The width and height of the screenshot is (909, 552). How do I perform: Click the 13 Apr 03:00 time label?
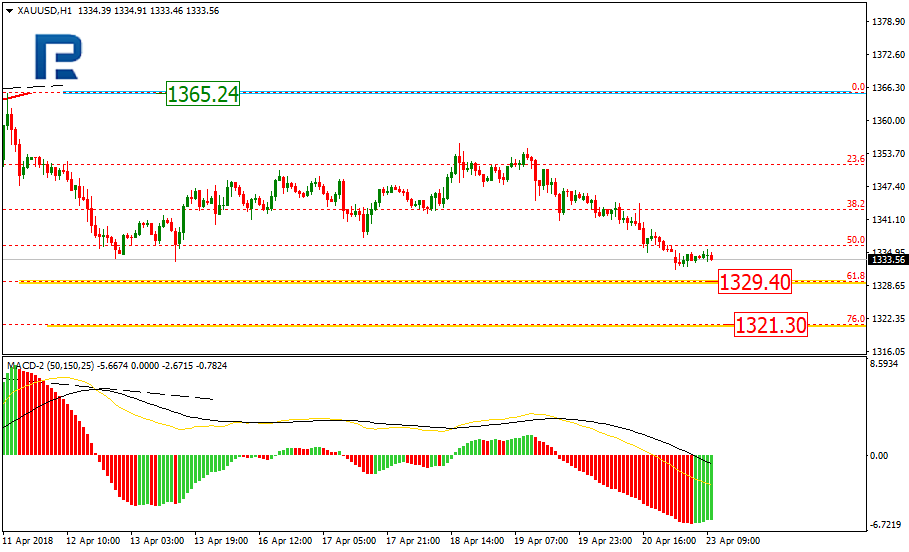[157, 541]
